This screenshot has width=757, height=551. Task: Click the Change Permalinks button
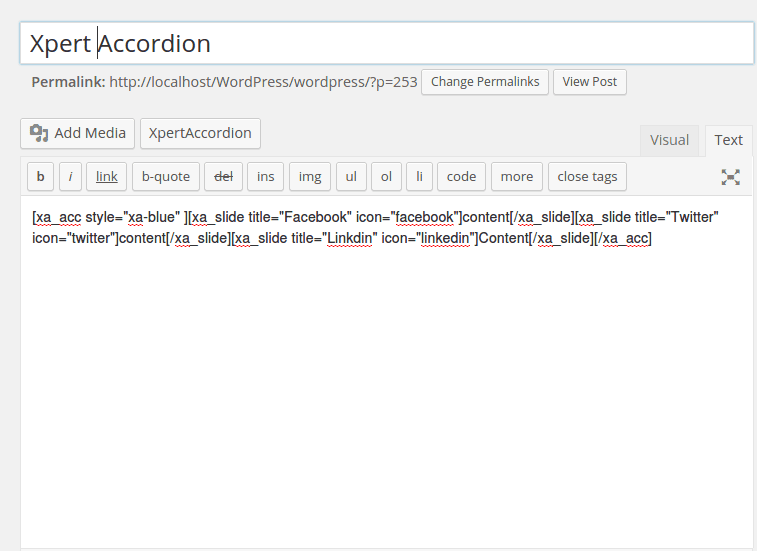click(x=485, y=82)
